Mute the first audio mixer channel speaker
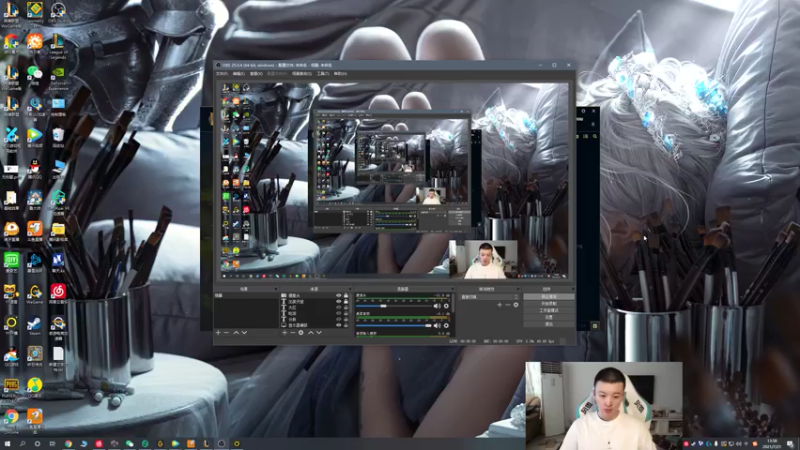This screenshot has width=800, height=450. point(437,306)
